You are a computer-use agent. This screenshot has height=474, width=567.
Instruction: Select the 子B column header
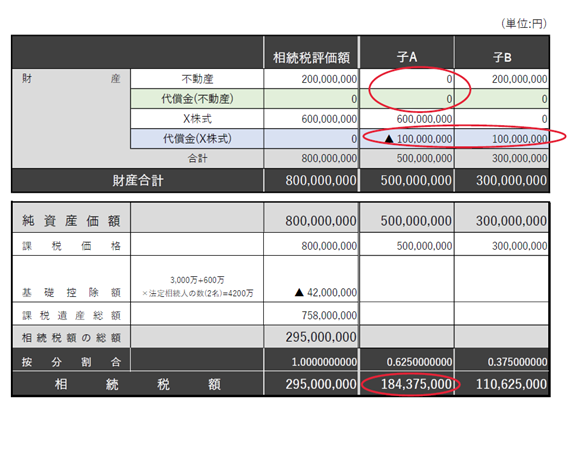502,57
